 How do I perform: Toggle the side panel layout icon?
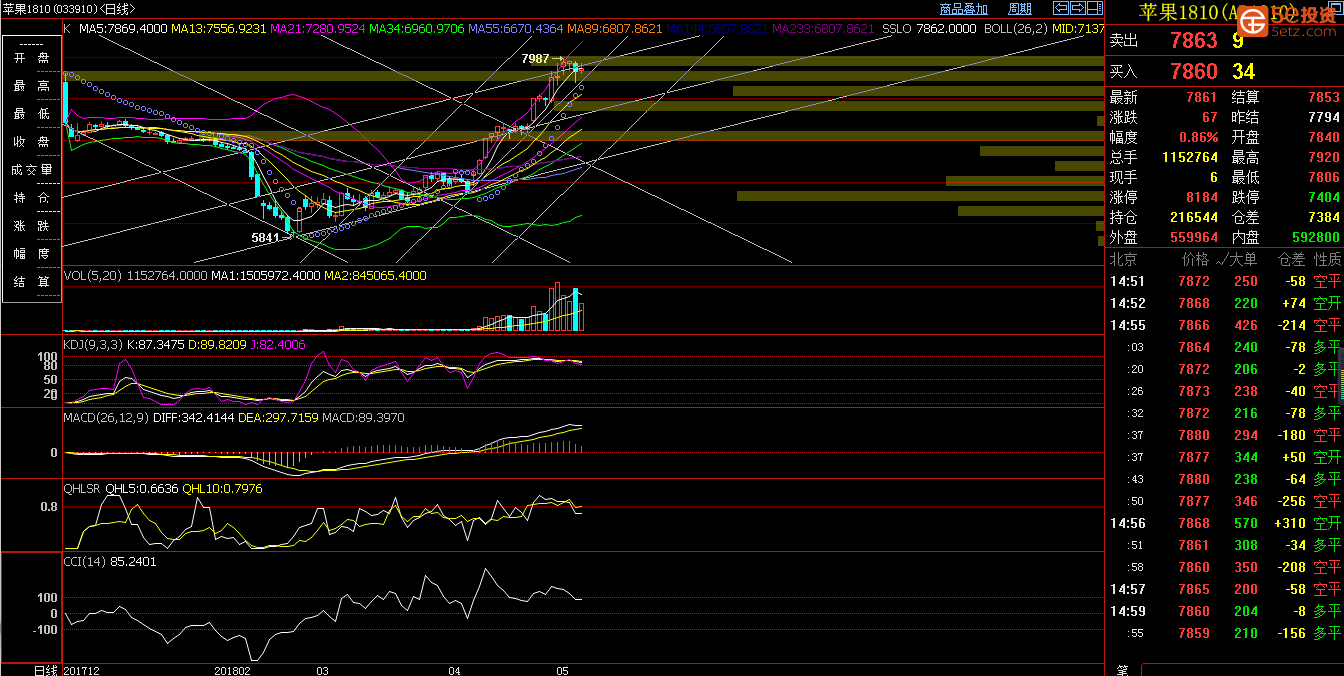click(1094, 9)
